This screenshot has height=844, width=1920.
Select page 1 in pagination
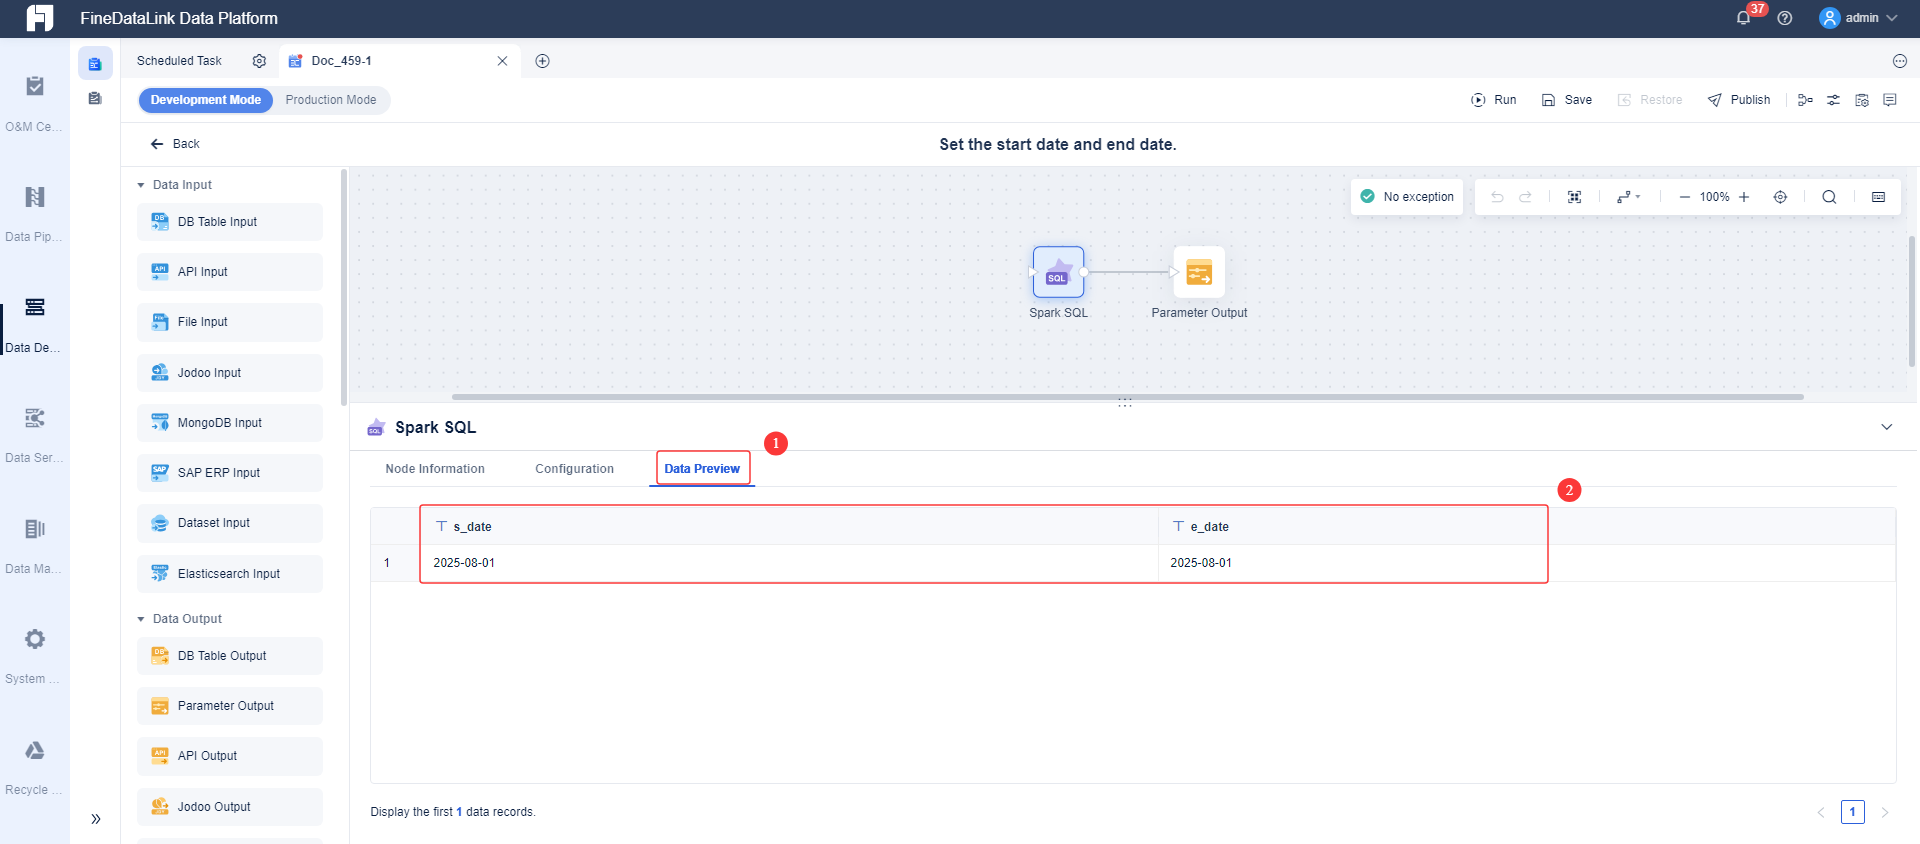pos(1852,812)
